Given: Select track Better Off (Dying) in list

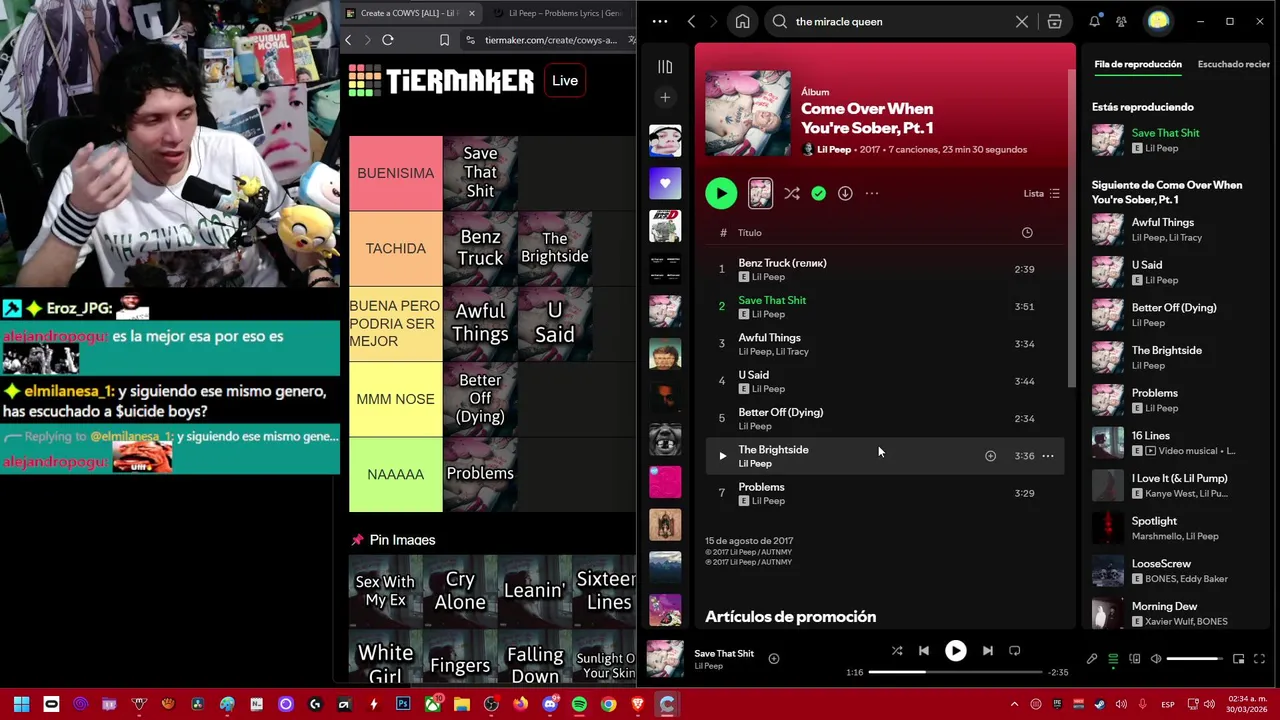Looking at the screenshot, I should click(885, 418).
